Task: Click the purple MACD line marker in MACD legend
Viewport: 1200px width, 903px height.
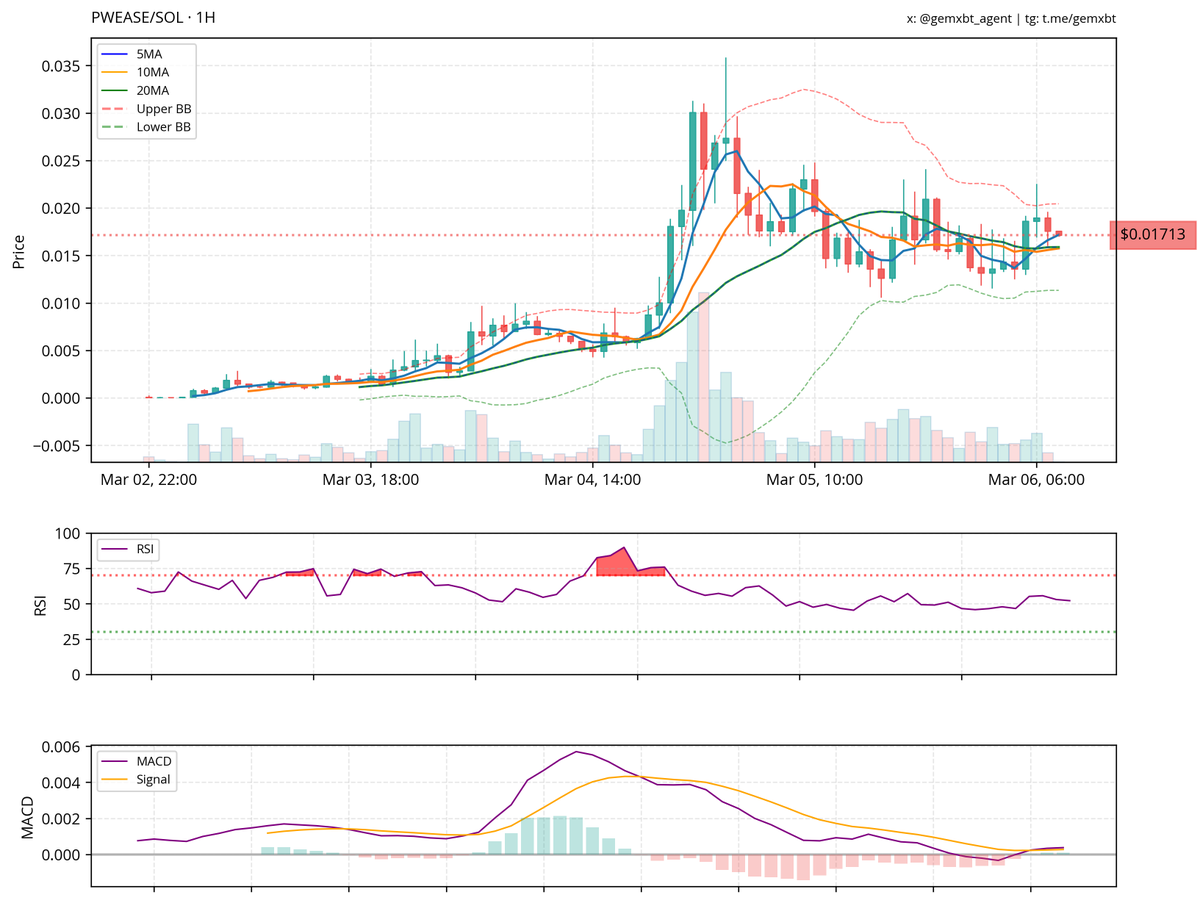Action: (x=113, y=759)
